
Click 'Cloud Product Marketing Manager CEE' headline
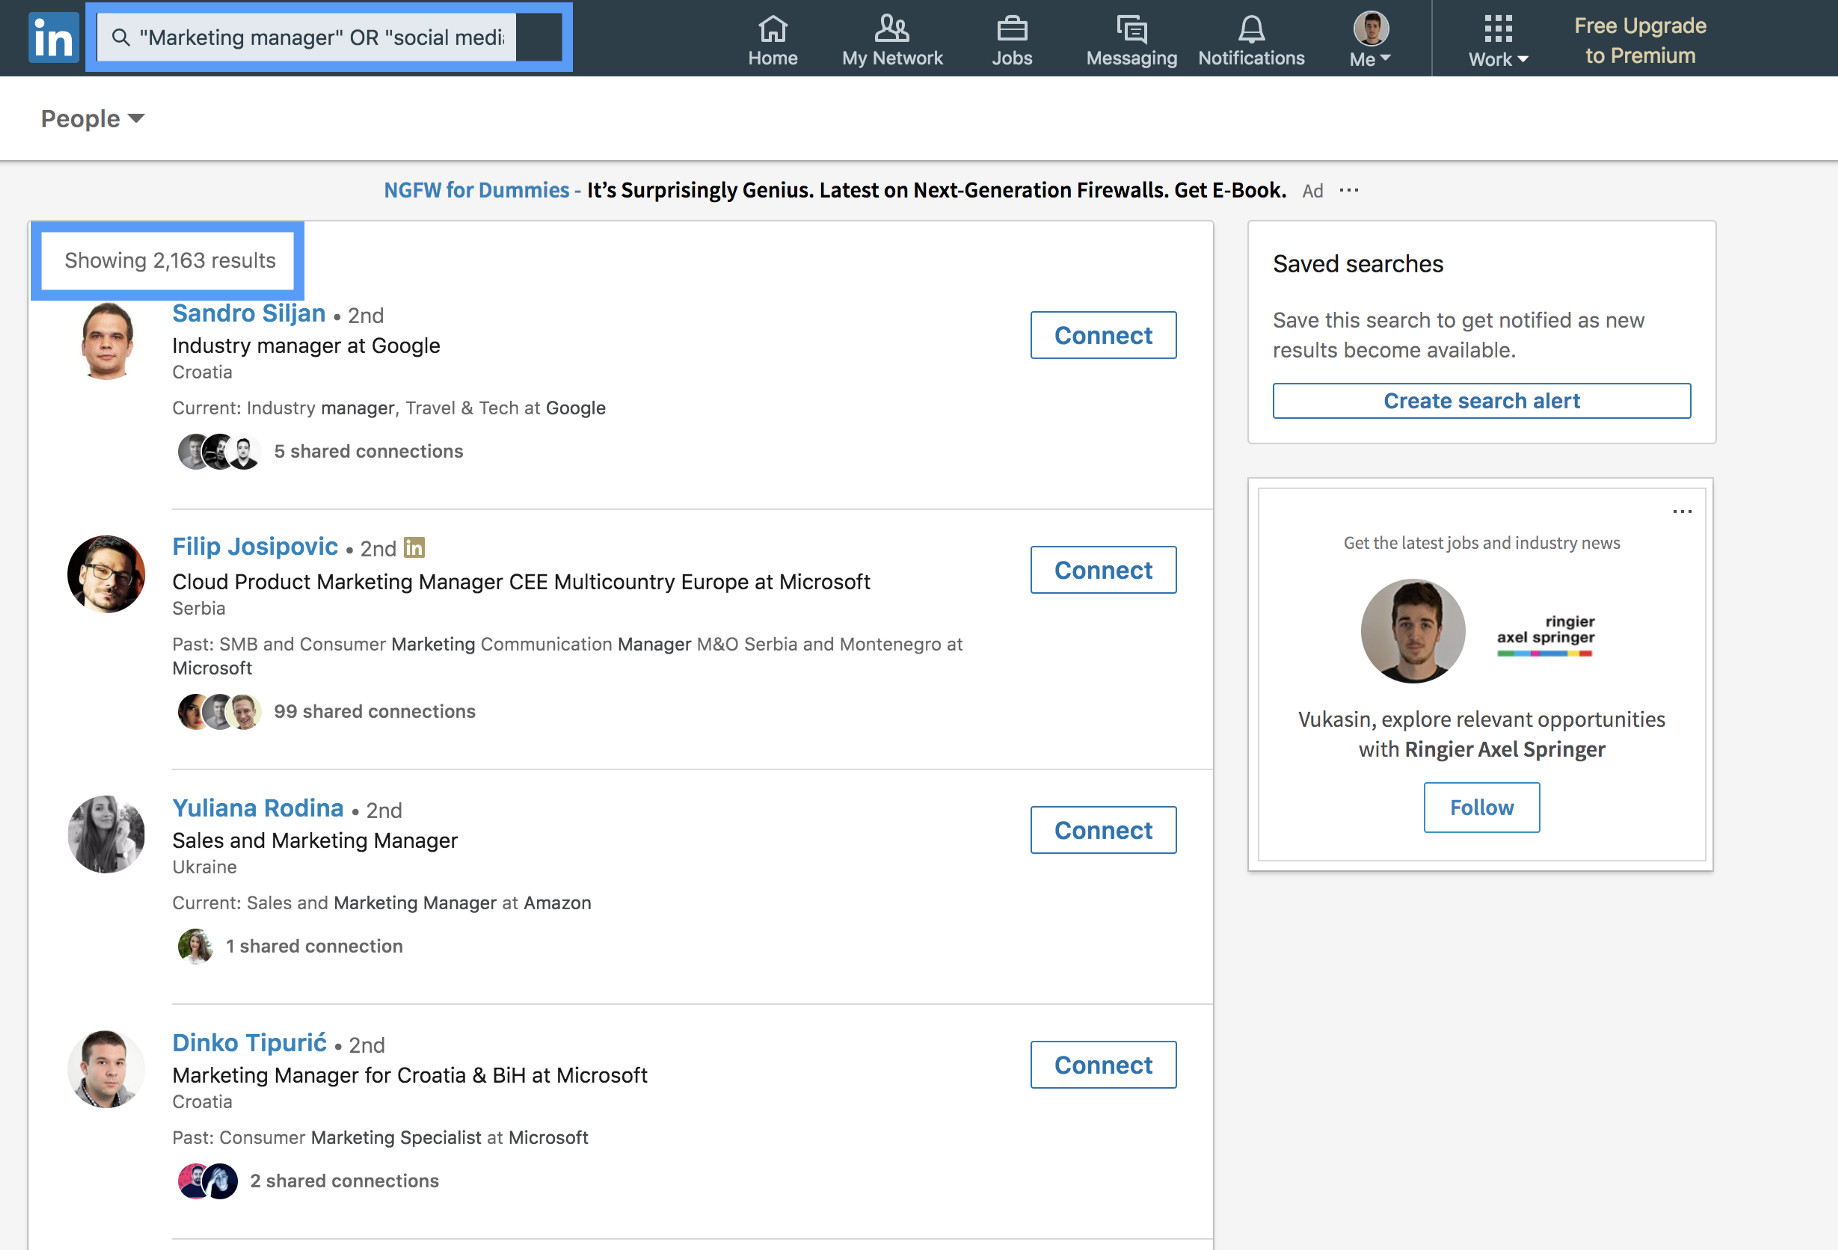521,582
